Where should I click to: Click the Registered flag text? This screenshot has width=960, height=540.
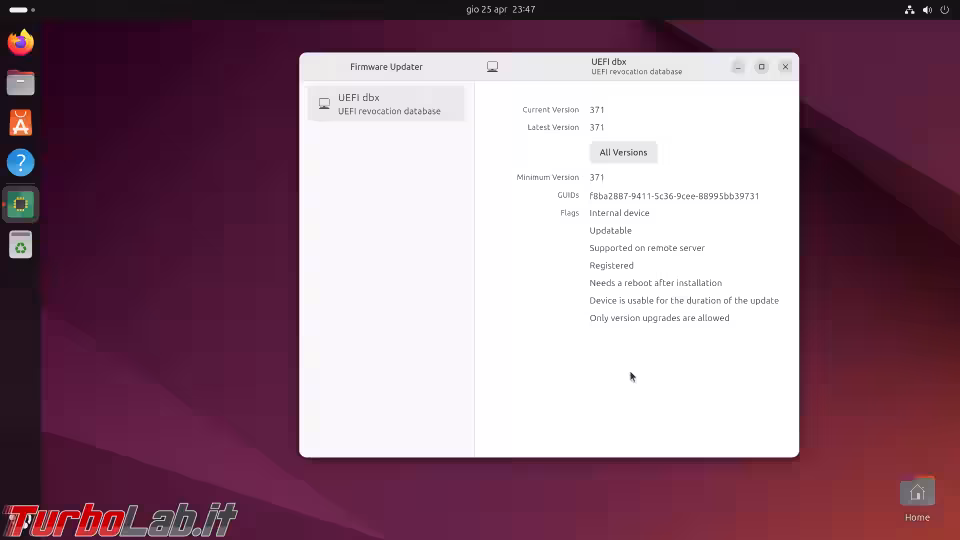(611, 266)
